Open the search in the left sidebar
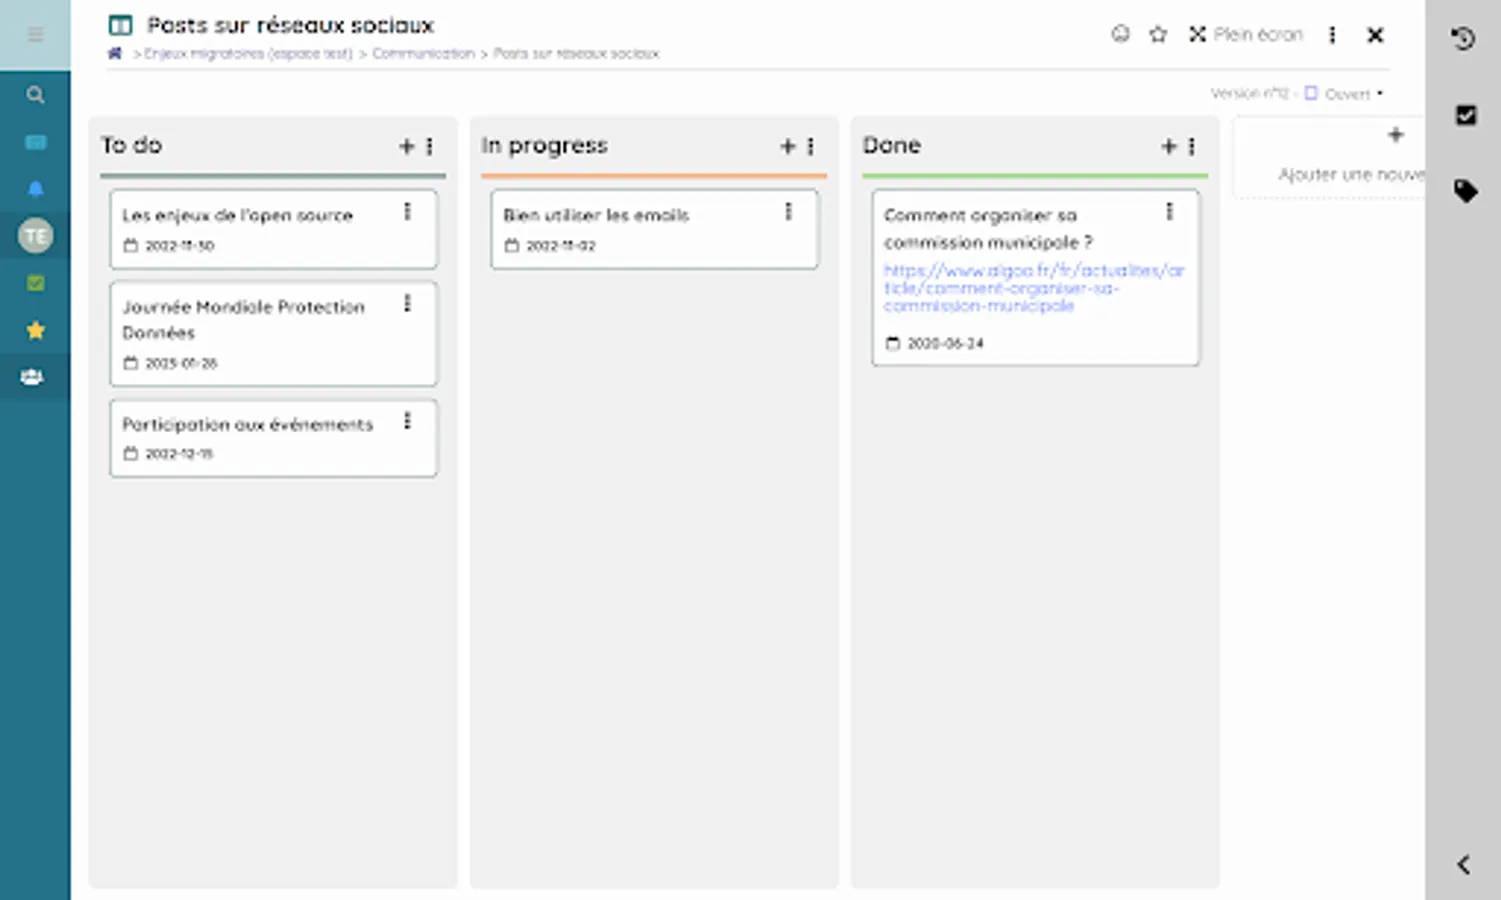This screenshot has height=900, width=1501. 36,94
